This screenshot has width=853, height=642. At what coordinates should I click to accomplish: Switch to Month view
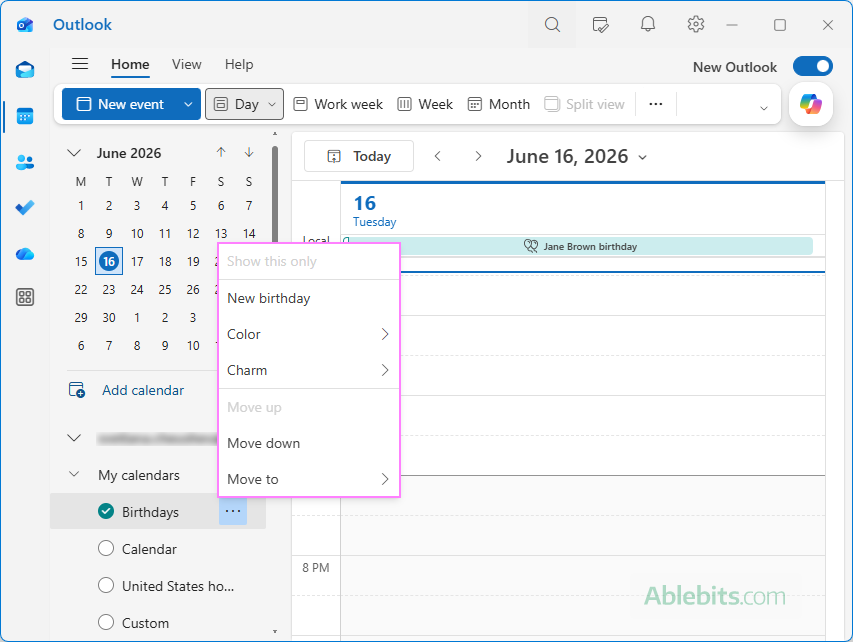pyautogui.click(x=499, y=104)
